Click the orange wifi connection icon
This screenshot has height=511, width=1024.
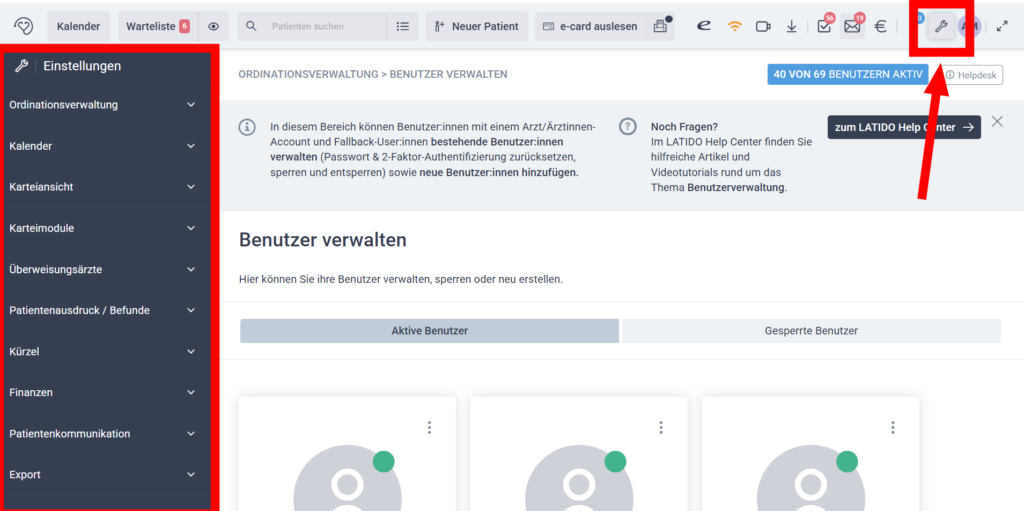(x=734, y=26)
